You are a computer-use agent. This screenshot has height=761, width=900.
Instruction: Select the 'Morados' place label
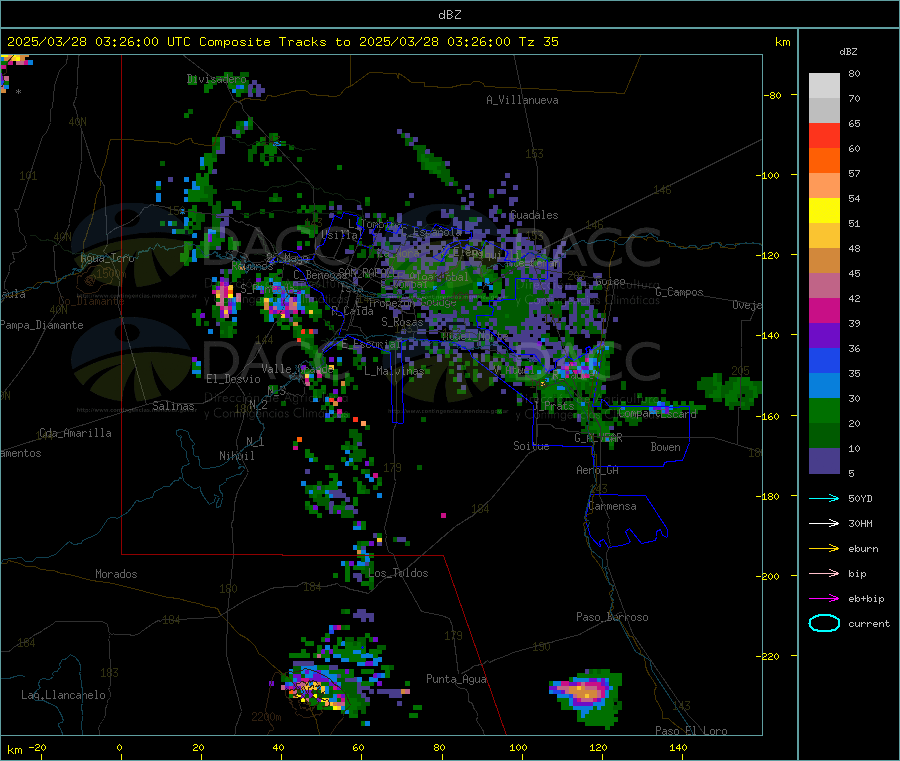coord(116,574)
